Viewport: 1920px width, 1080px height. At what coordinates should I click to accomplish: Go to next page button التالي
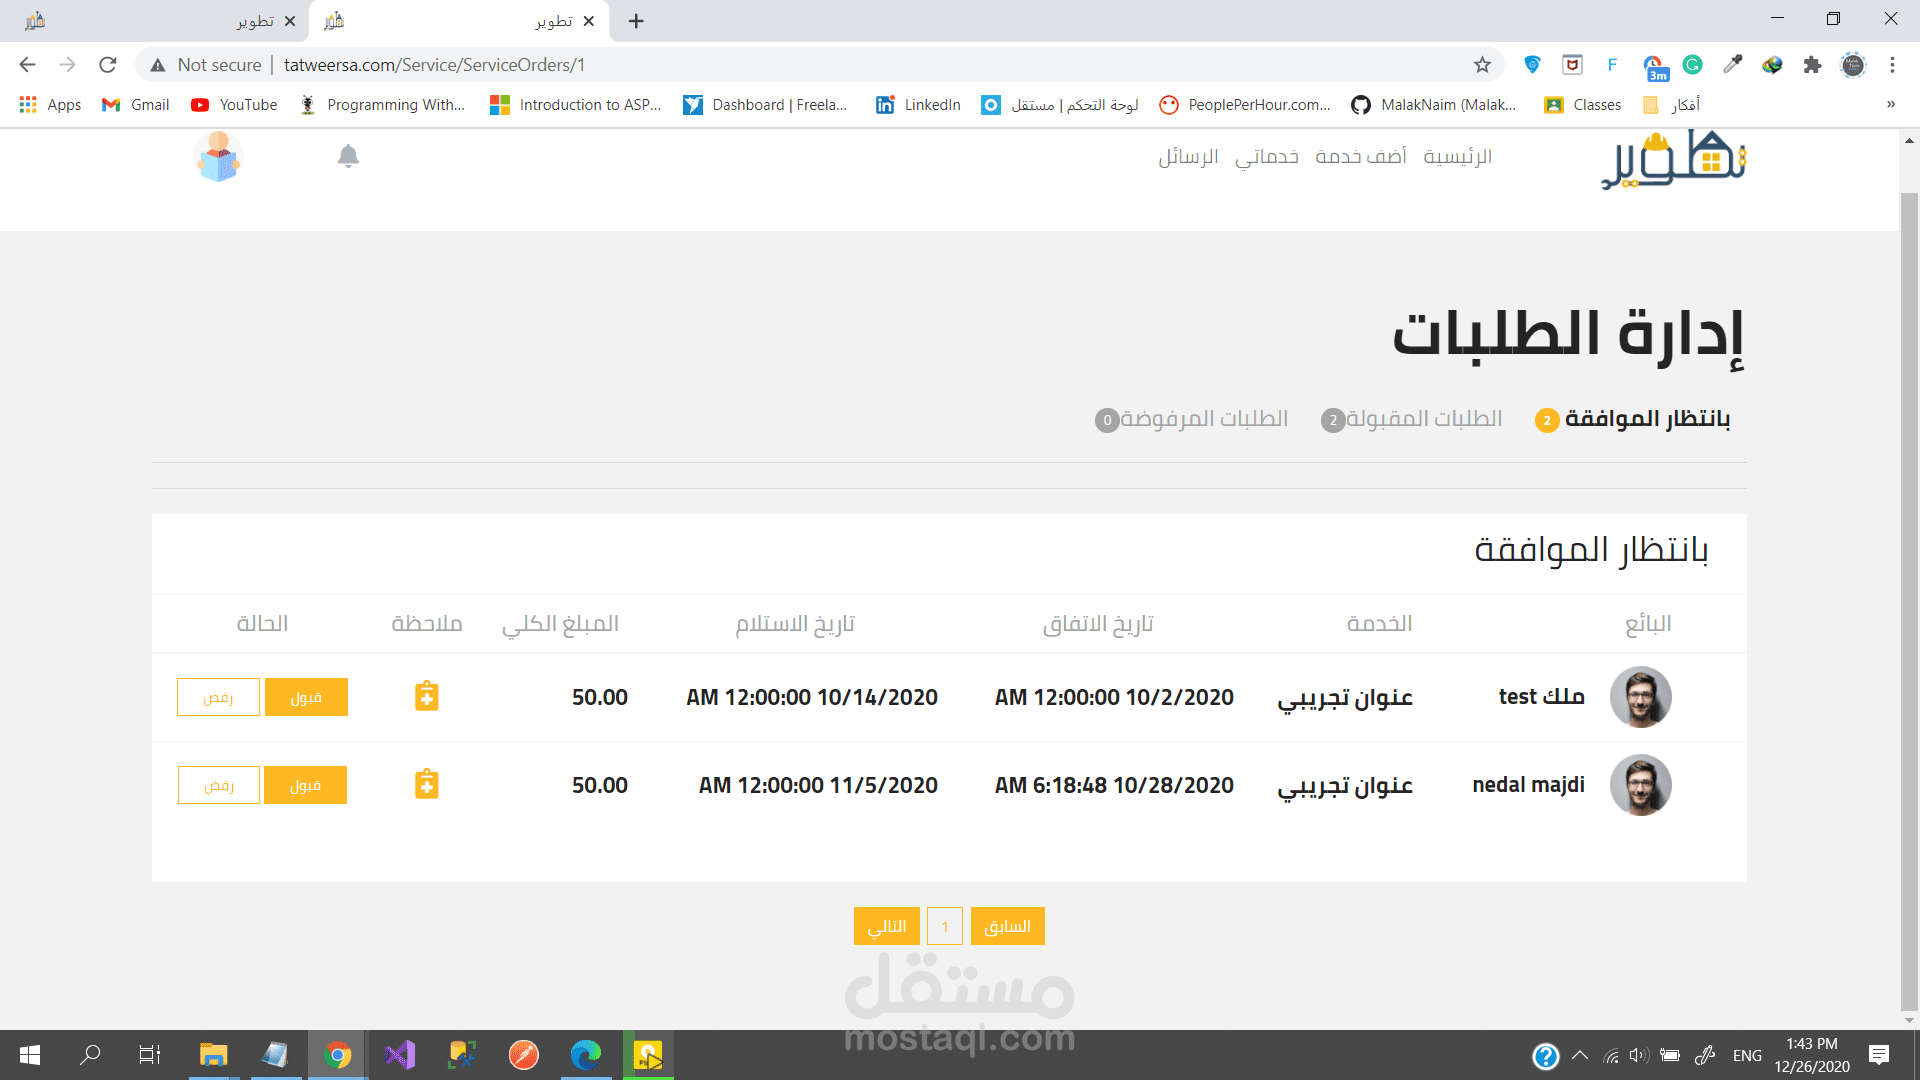click(x=886, y=926)
